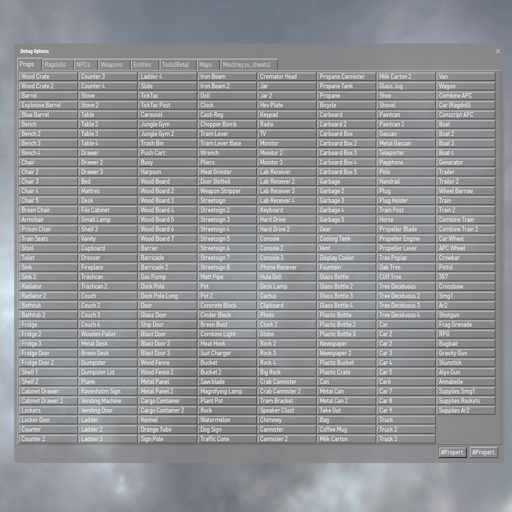
Task: Select the Fireplace button
Action: [108, 268]
